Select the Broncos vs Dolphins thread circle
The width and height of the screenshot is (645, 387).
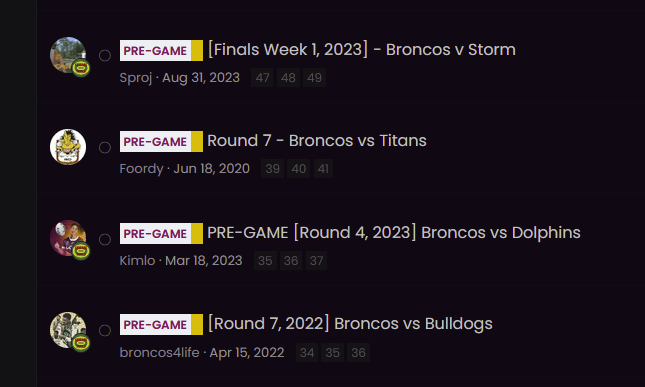tap(105, 239)
